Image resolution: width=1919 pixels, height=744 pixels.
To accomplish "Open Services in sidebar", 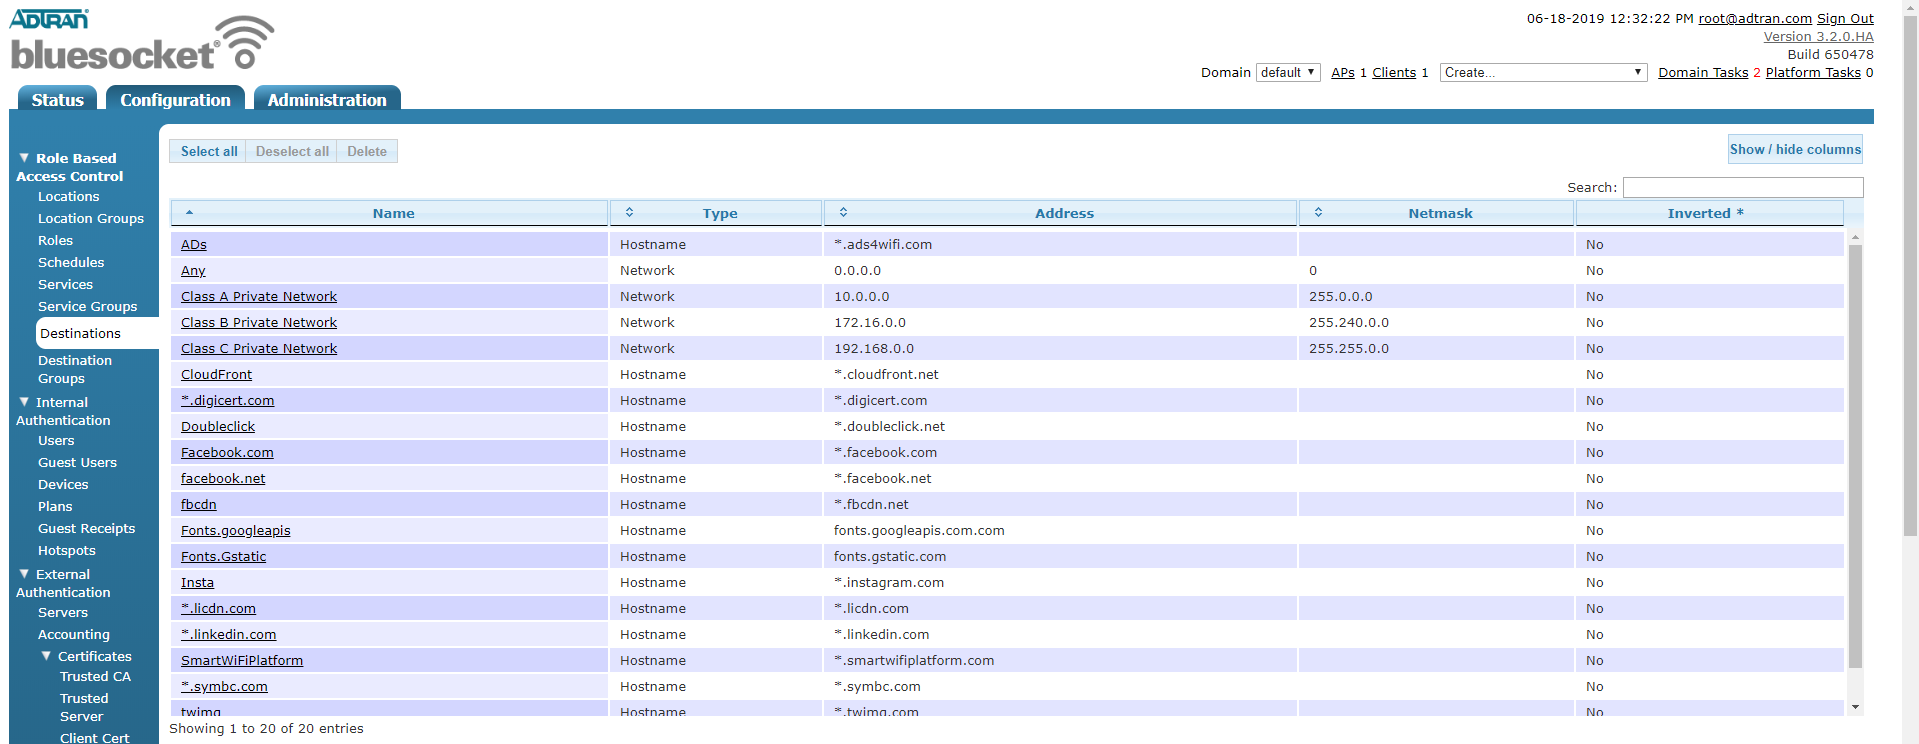I will (65, 284).
